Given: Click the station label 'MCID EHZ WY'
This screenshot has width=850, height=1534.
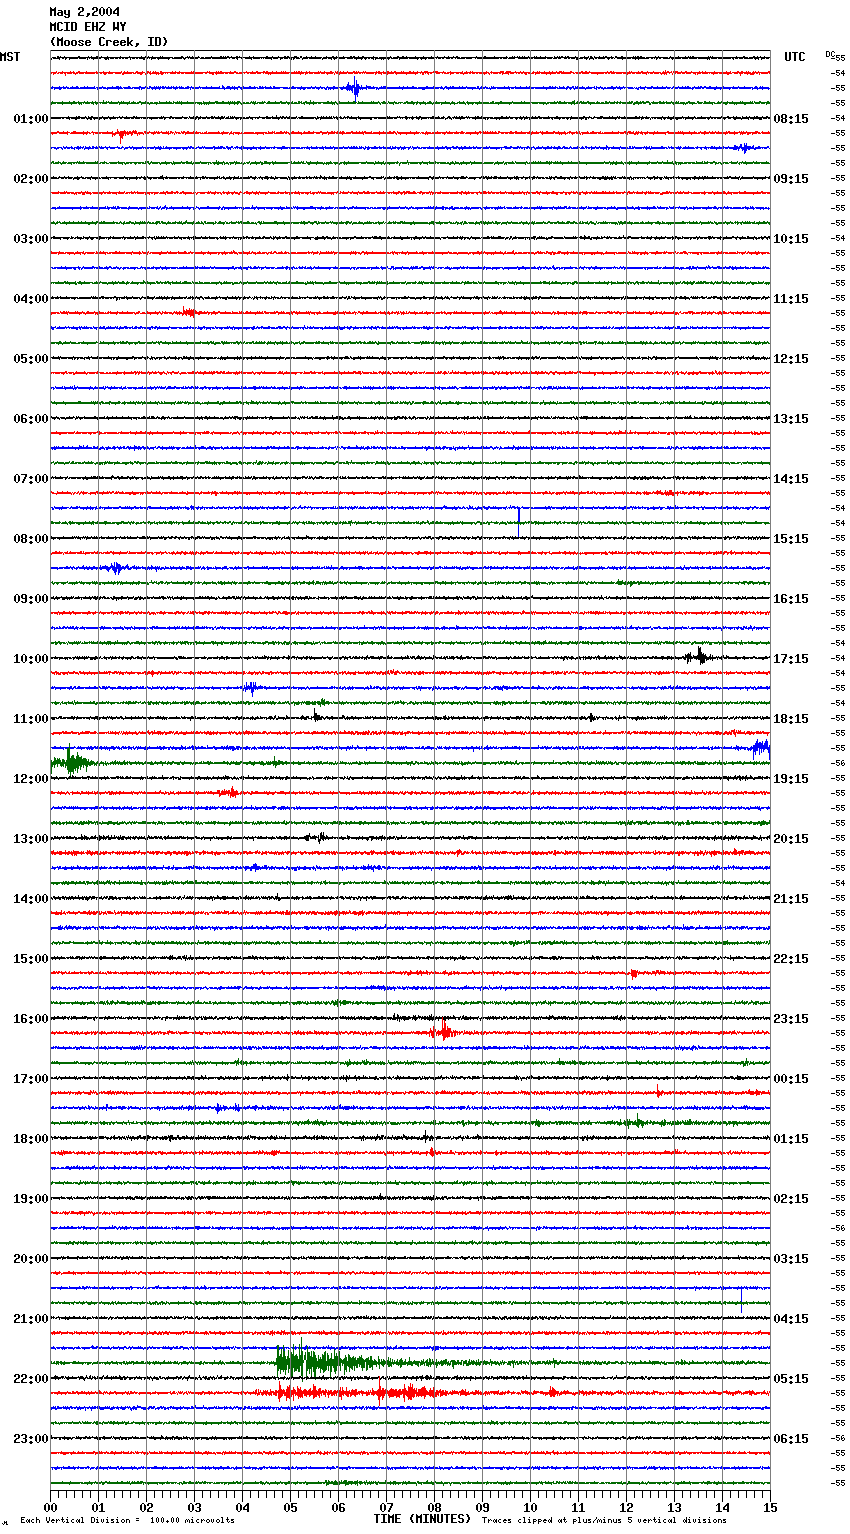Looking at the screenshot, I should click(x=88, y=27).
